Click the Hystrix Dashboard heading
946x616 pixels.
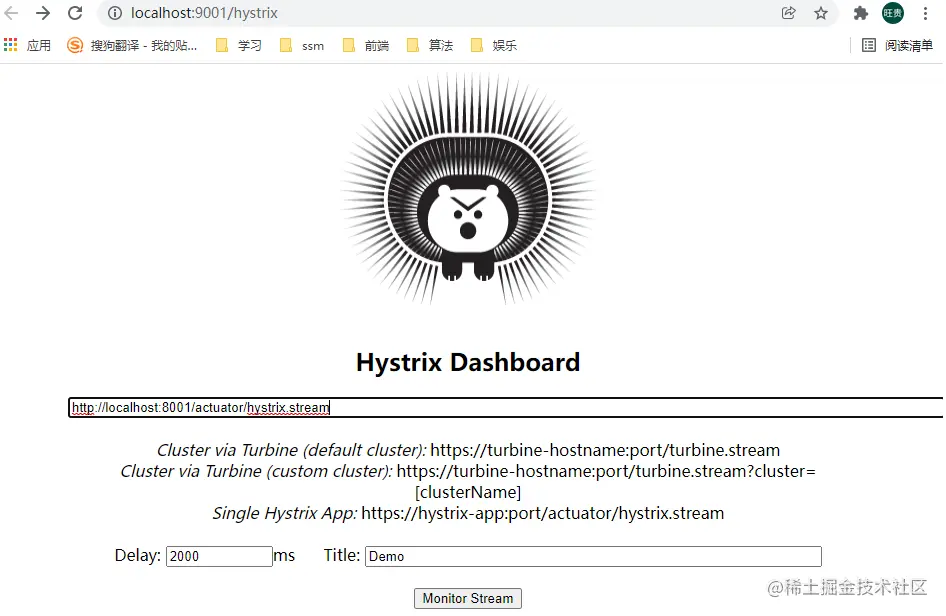[x=468, y=362]
